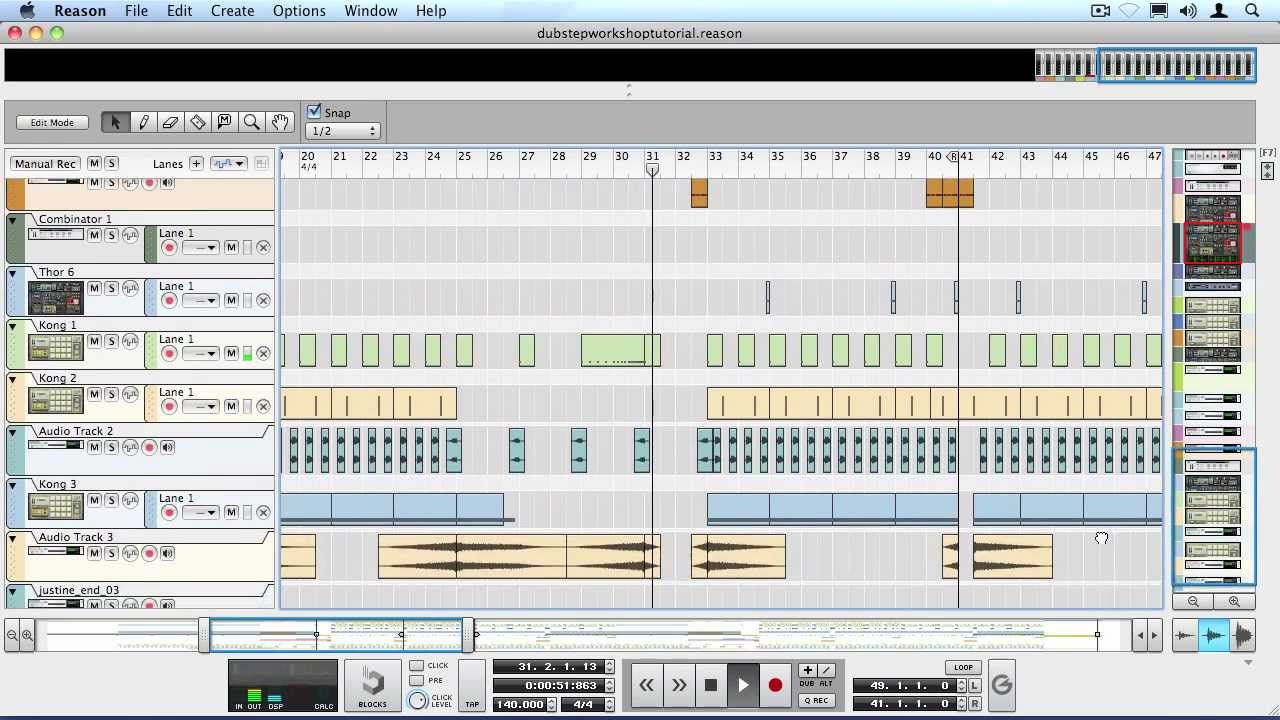Click the Rewind transport button
The image size is (1280, 720).
[x=646, y=685]
